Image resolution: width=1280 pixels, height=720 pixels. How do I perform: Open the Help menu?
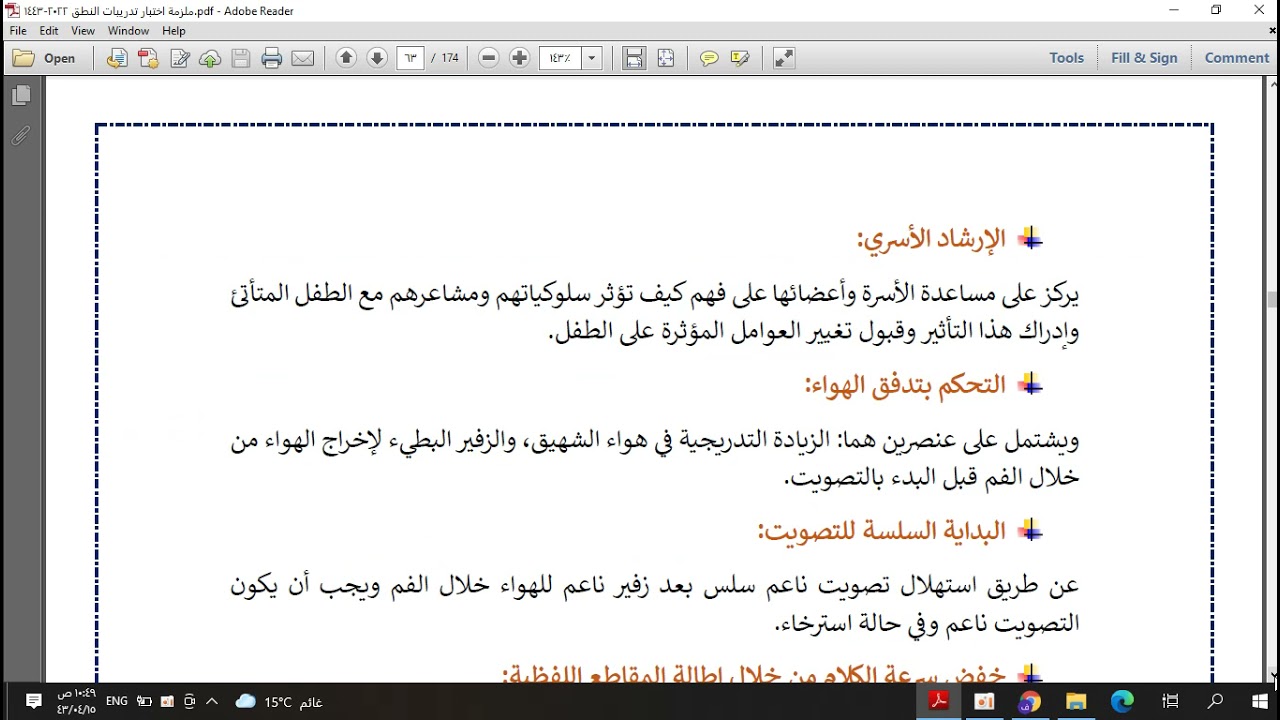(x=174, y=31)
